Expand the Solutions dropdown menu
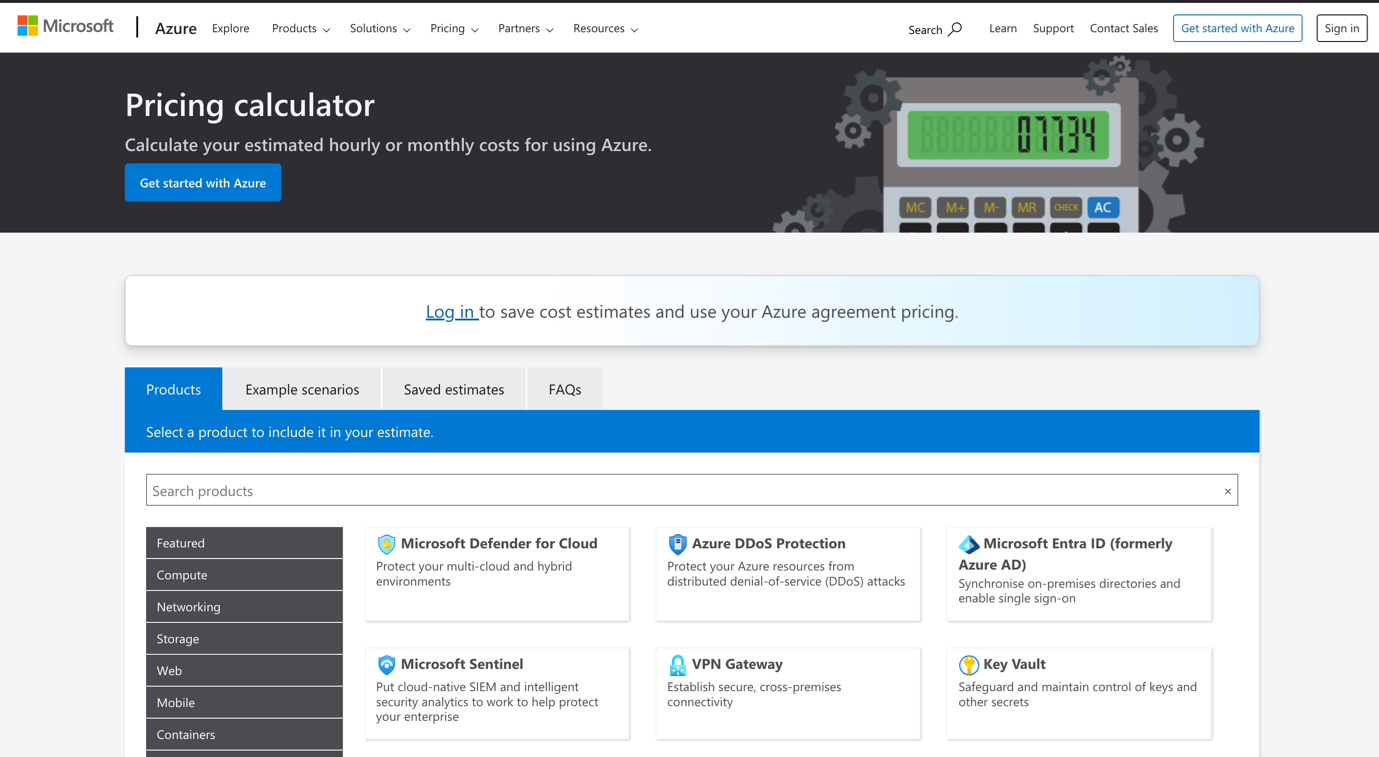The image size is (1379, 757). pos(380,28)
